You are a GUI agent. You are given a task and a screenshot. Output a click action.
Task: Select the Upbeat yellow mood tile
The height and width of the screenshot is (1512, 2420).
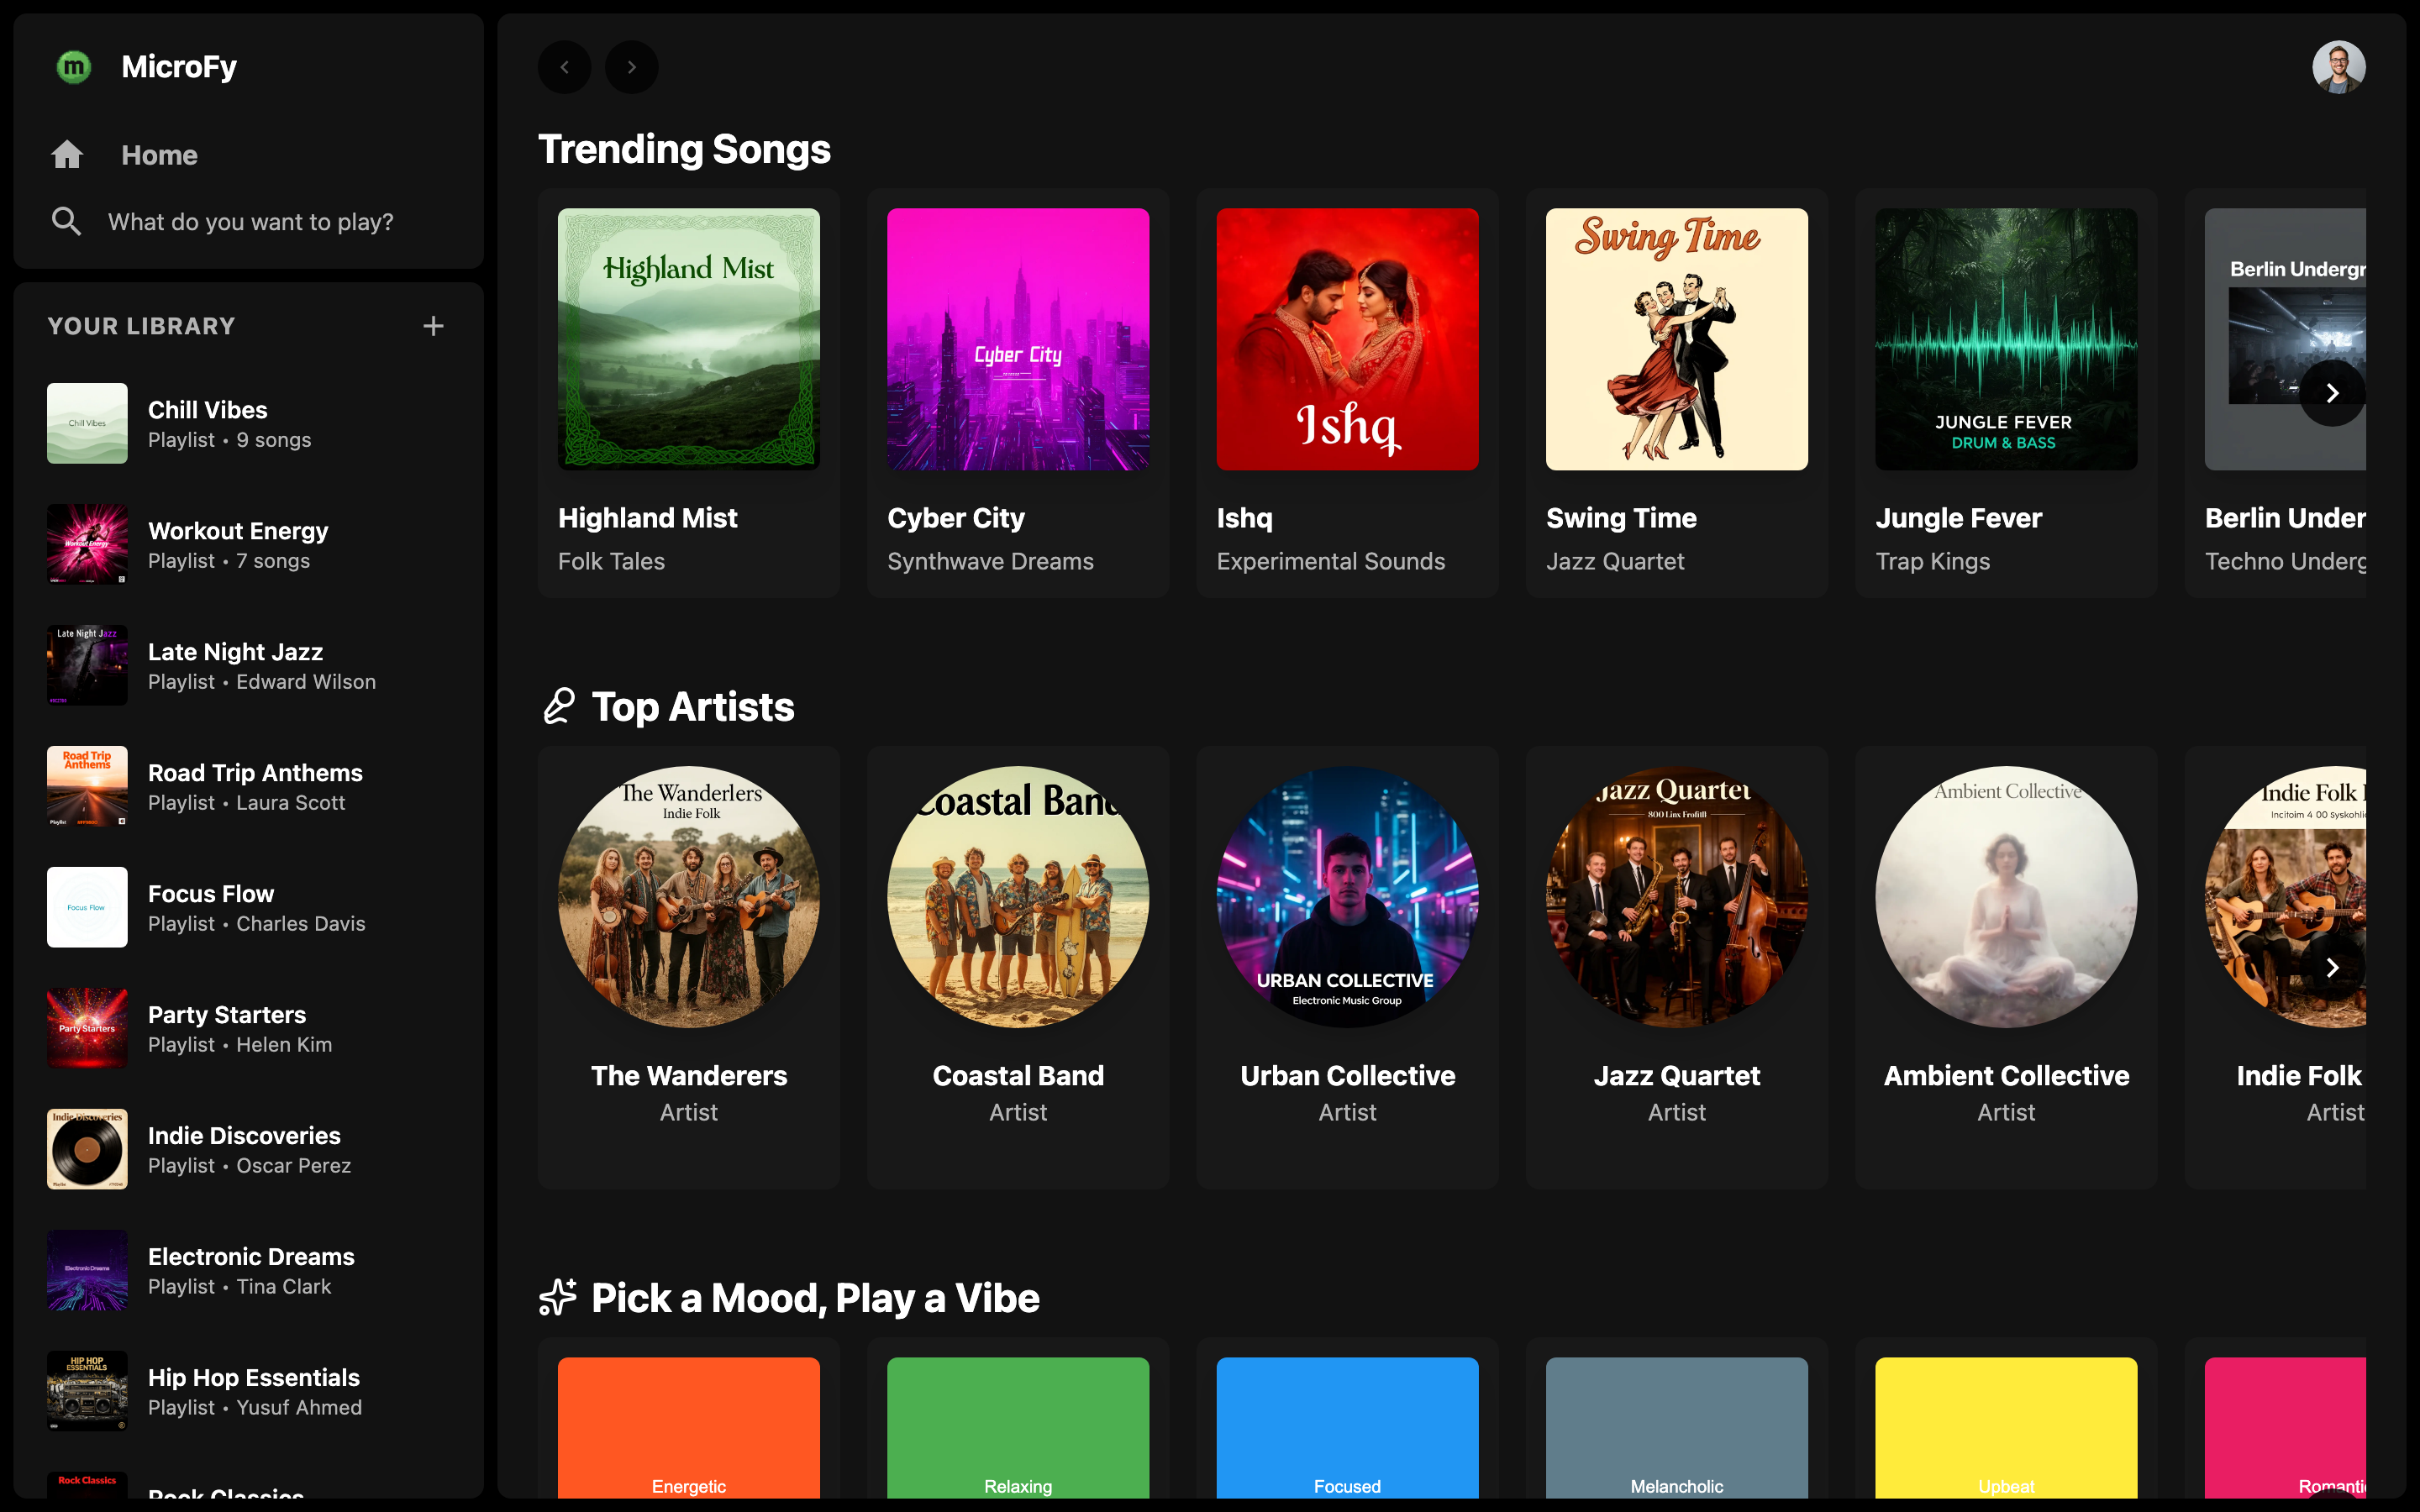(2006, 1428)
